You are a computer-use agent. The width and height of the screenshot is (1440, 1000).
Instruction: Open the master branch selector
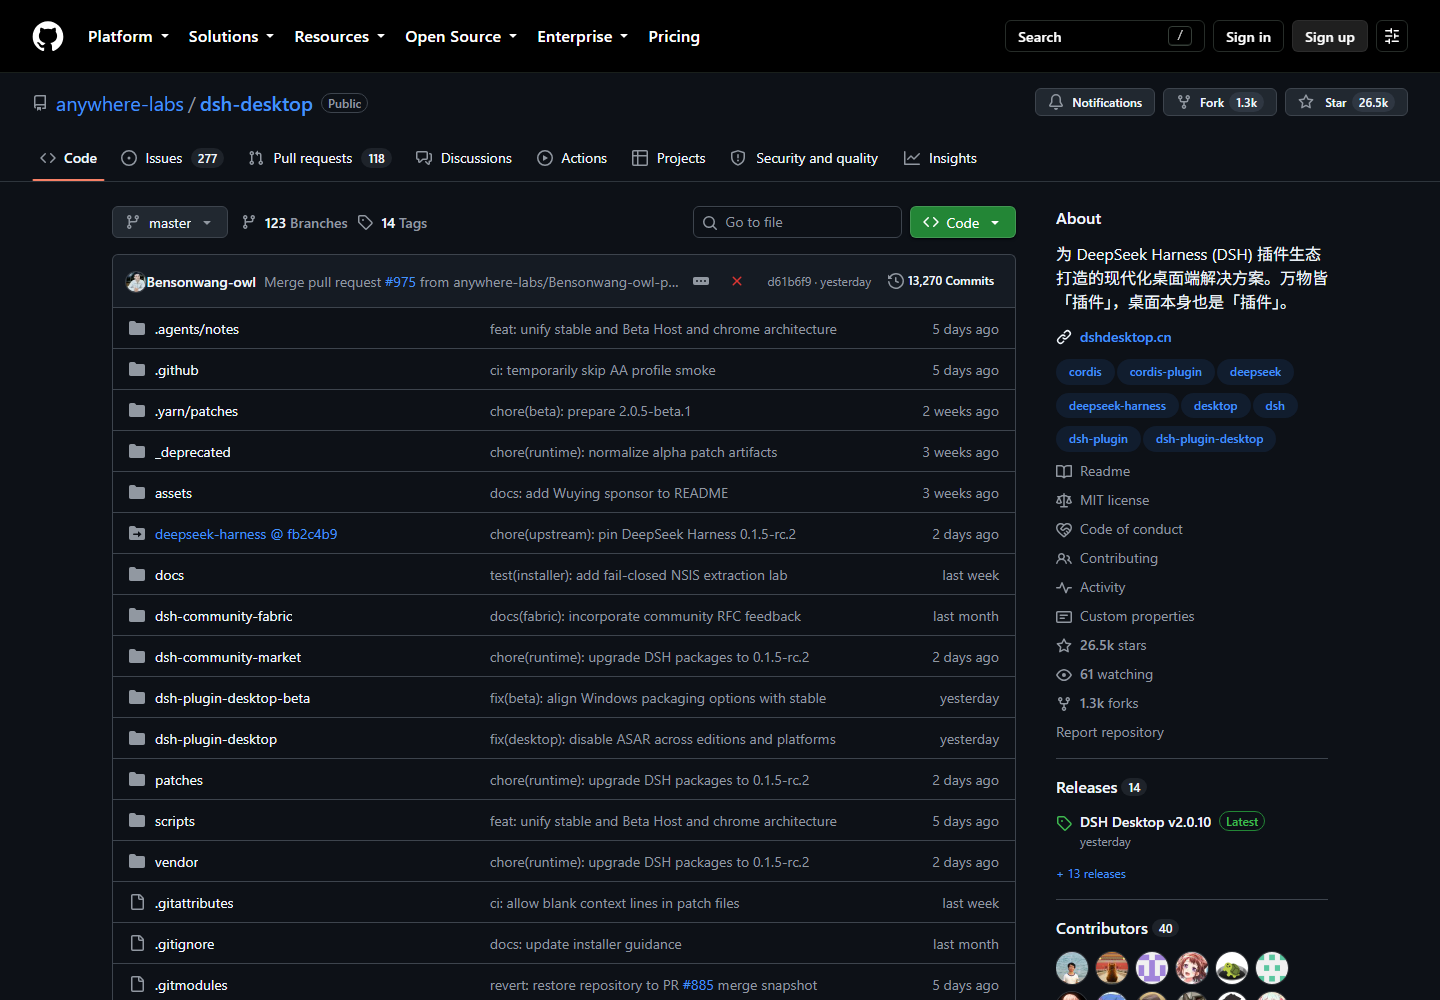(x=170, y=222)
